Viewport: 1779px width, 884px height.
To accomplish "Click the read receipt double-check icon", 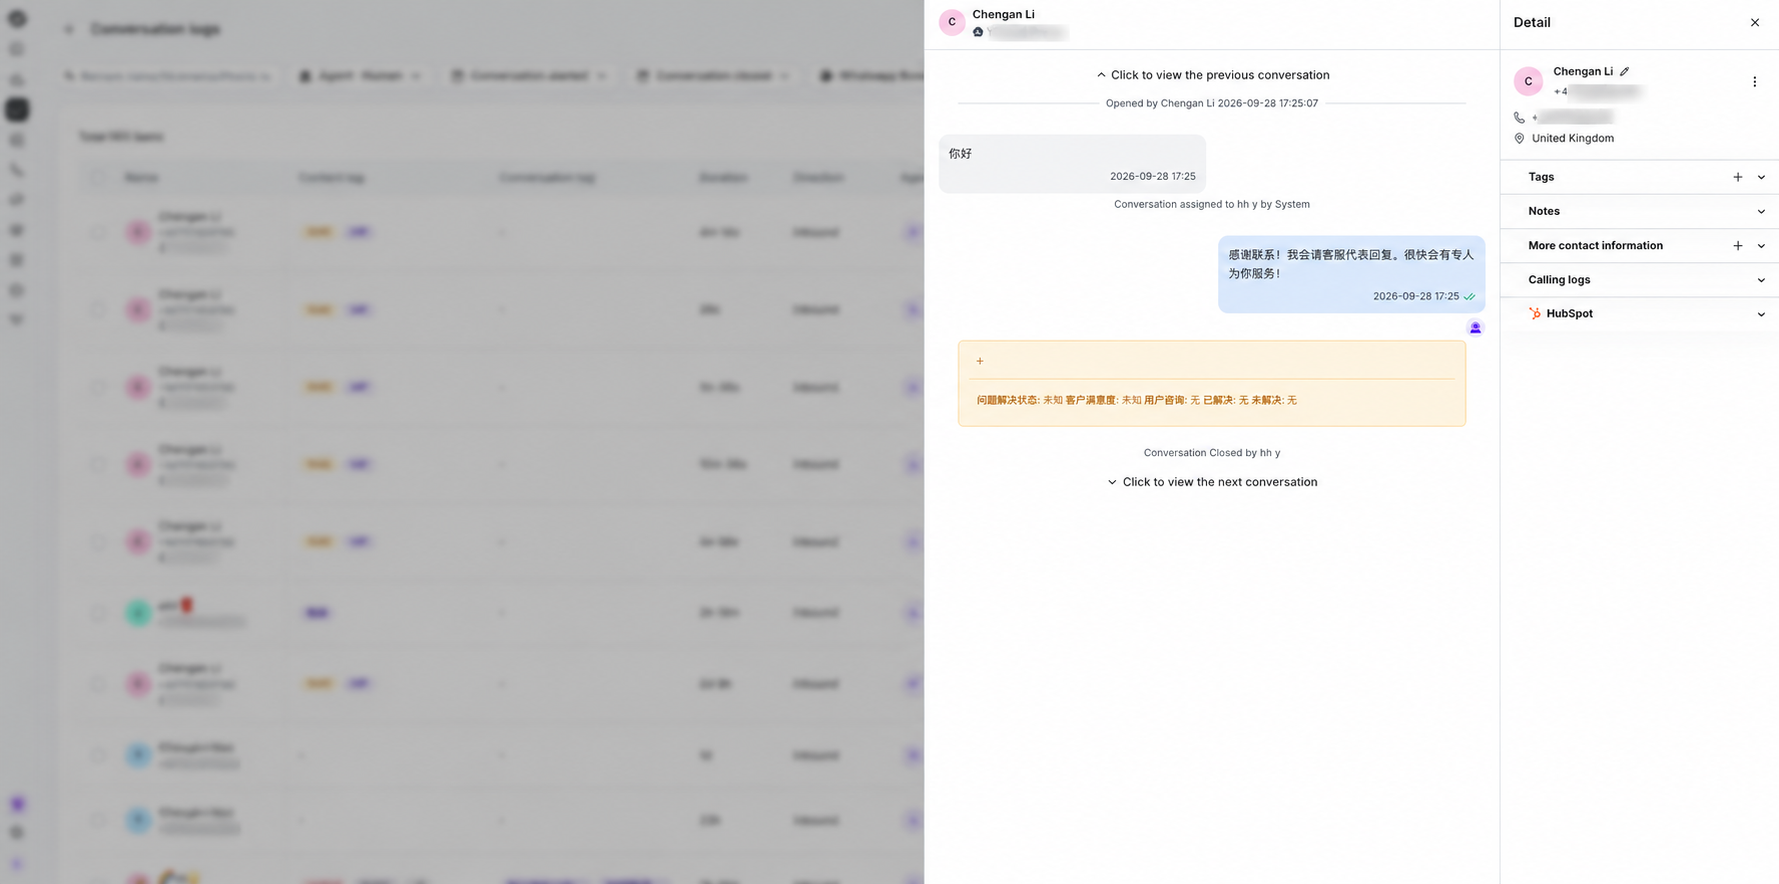I will [x=1469, y=297].
